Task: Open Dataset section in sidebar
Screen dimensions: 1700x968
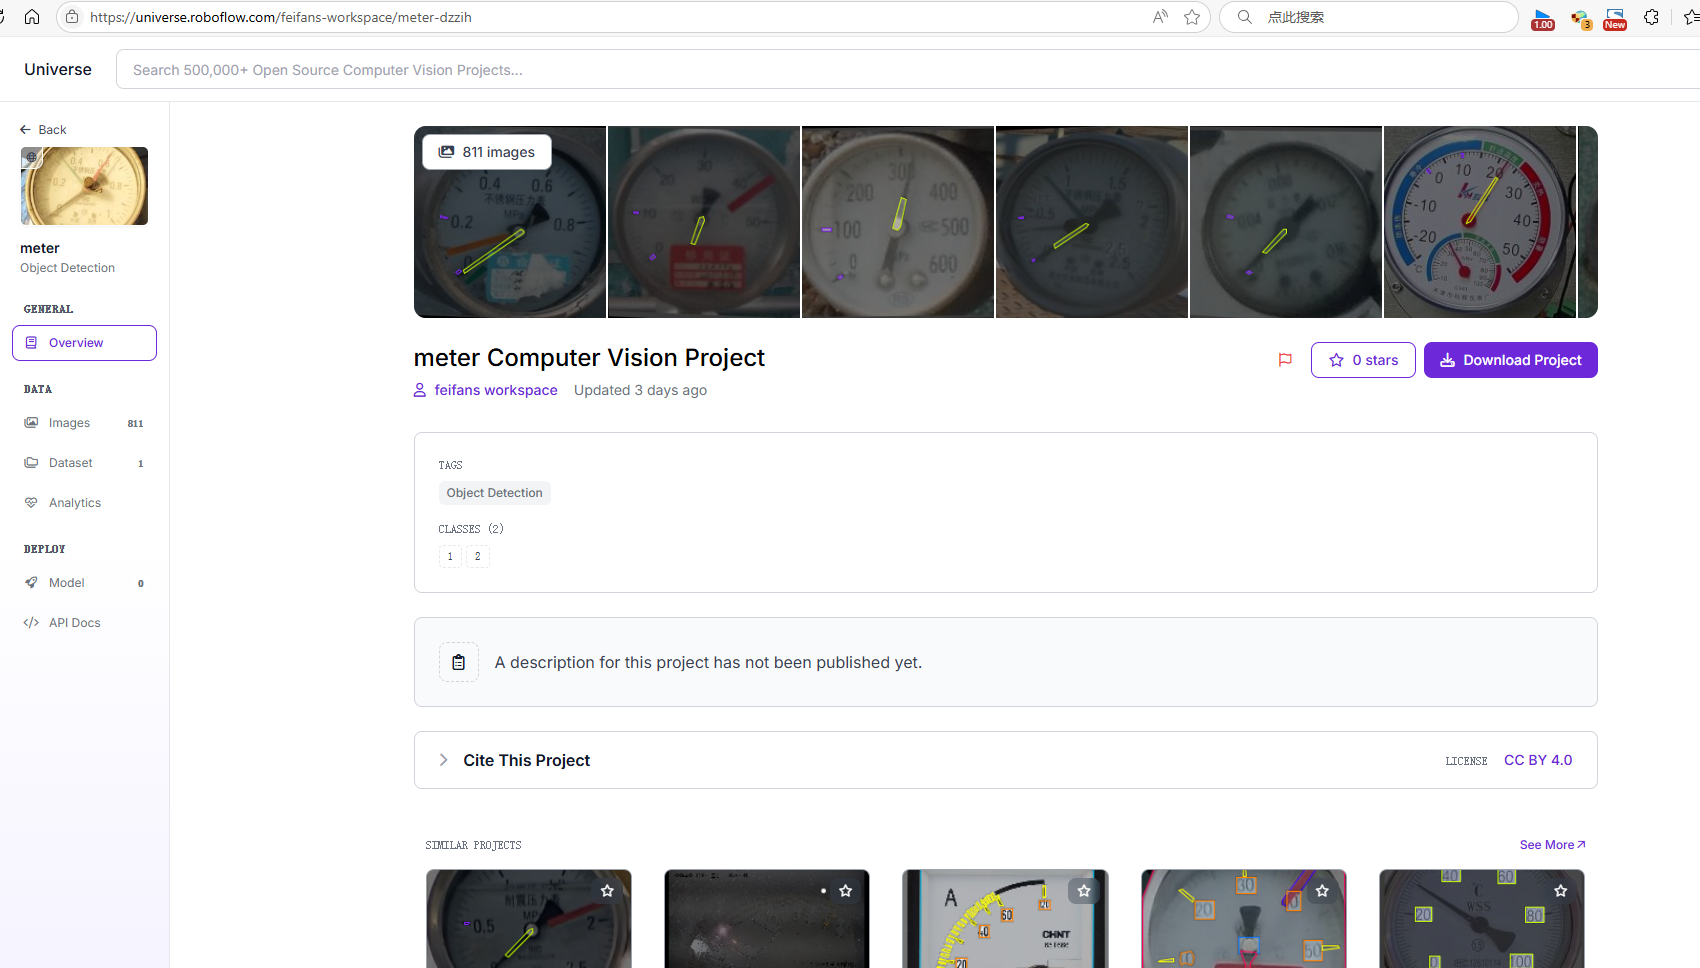Action: [84, 463]
